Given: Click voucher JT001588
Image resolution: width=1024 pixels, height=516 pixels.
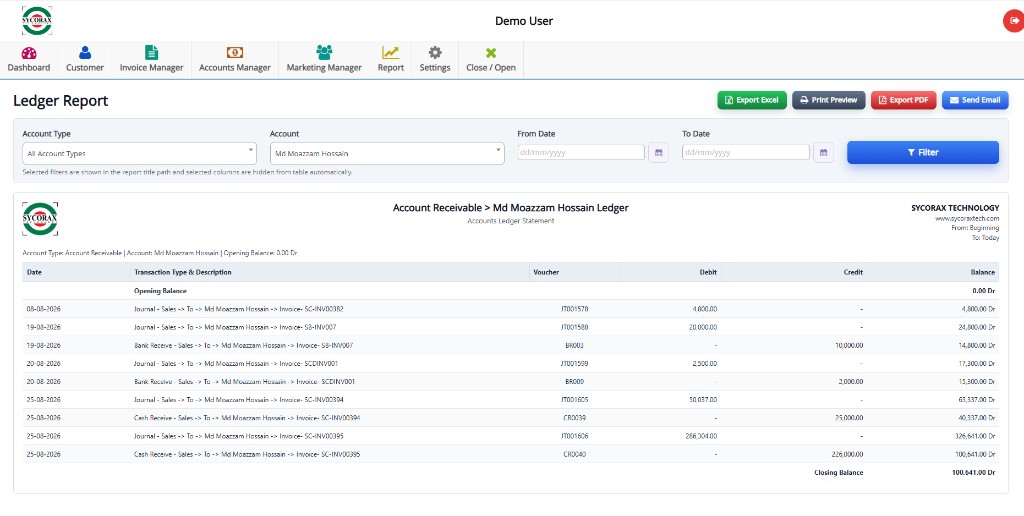Looking at the screenshot, I should (x=575, y=327).
